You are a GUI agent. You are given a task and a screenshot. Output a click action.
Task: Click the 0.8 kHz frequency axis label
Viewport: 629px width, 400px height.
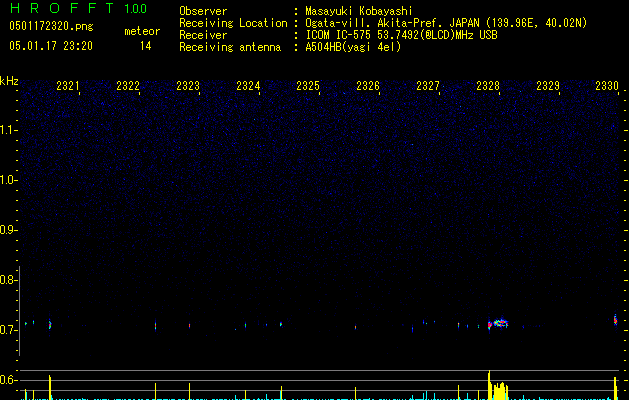8,280
